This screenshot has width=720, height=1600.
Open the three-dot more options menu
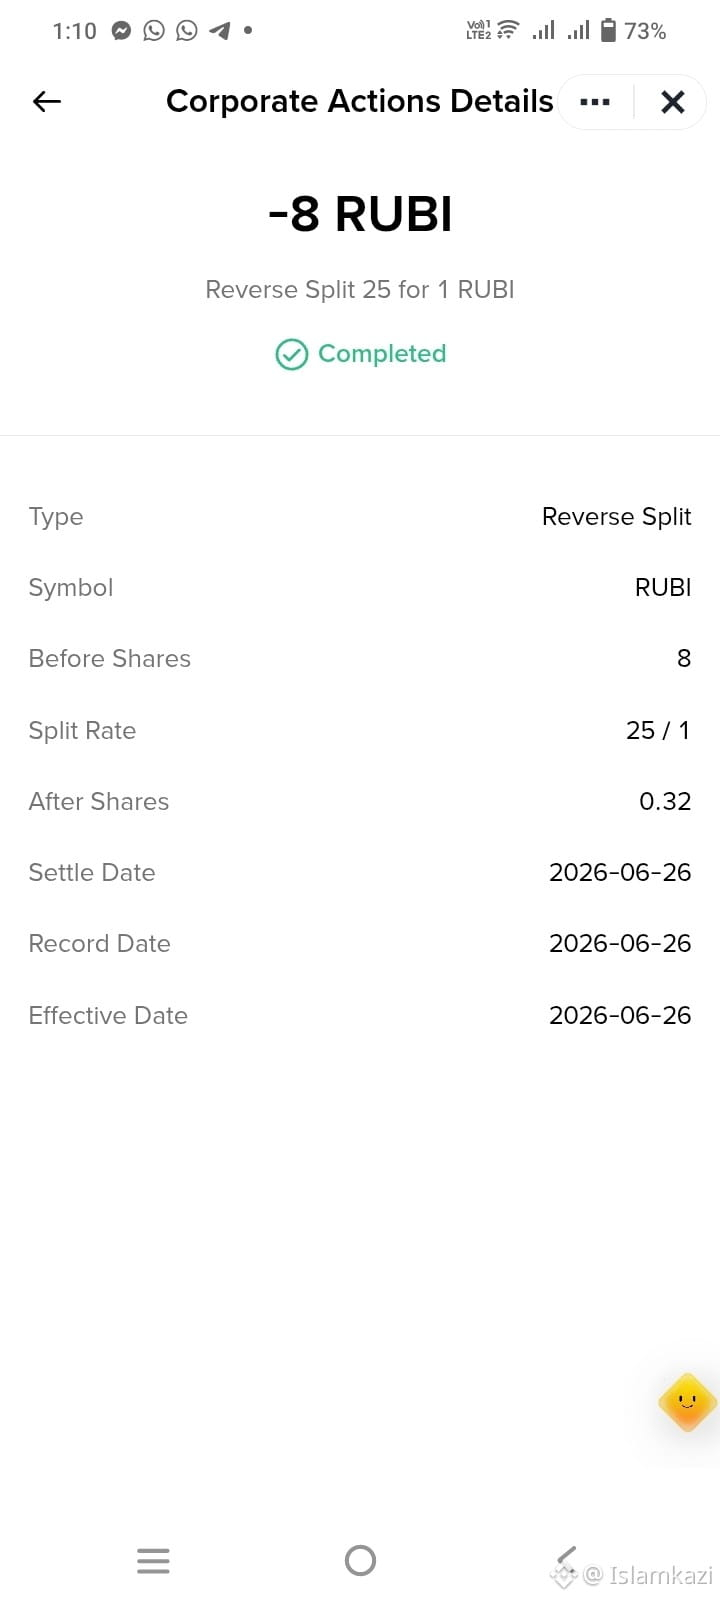(595, 102)
